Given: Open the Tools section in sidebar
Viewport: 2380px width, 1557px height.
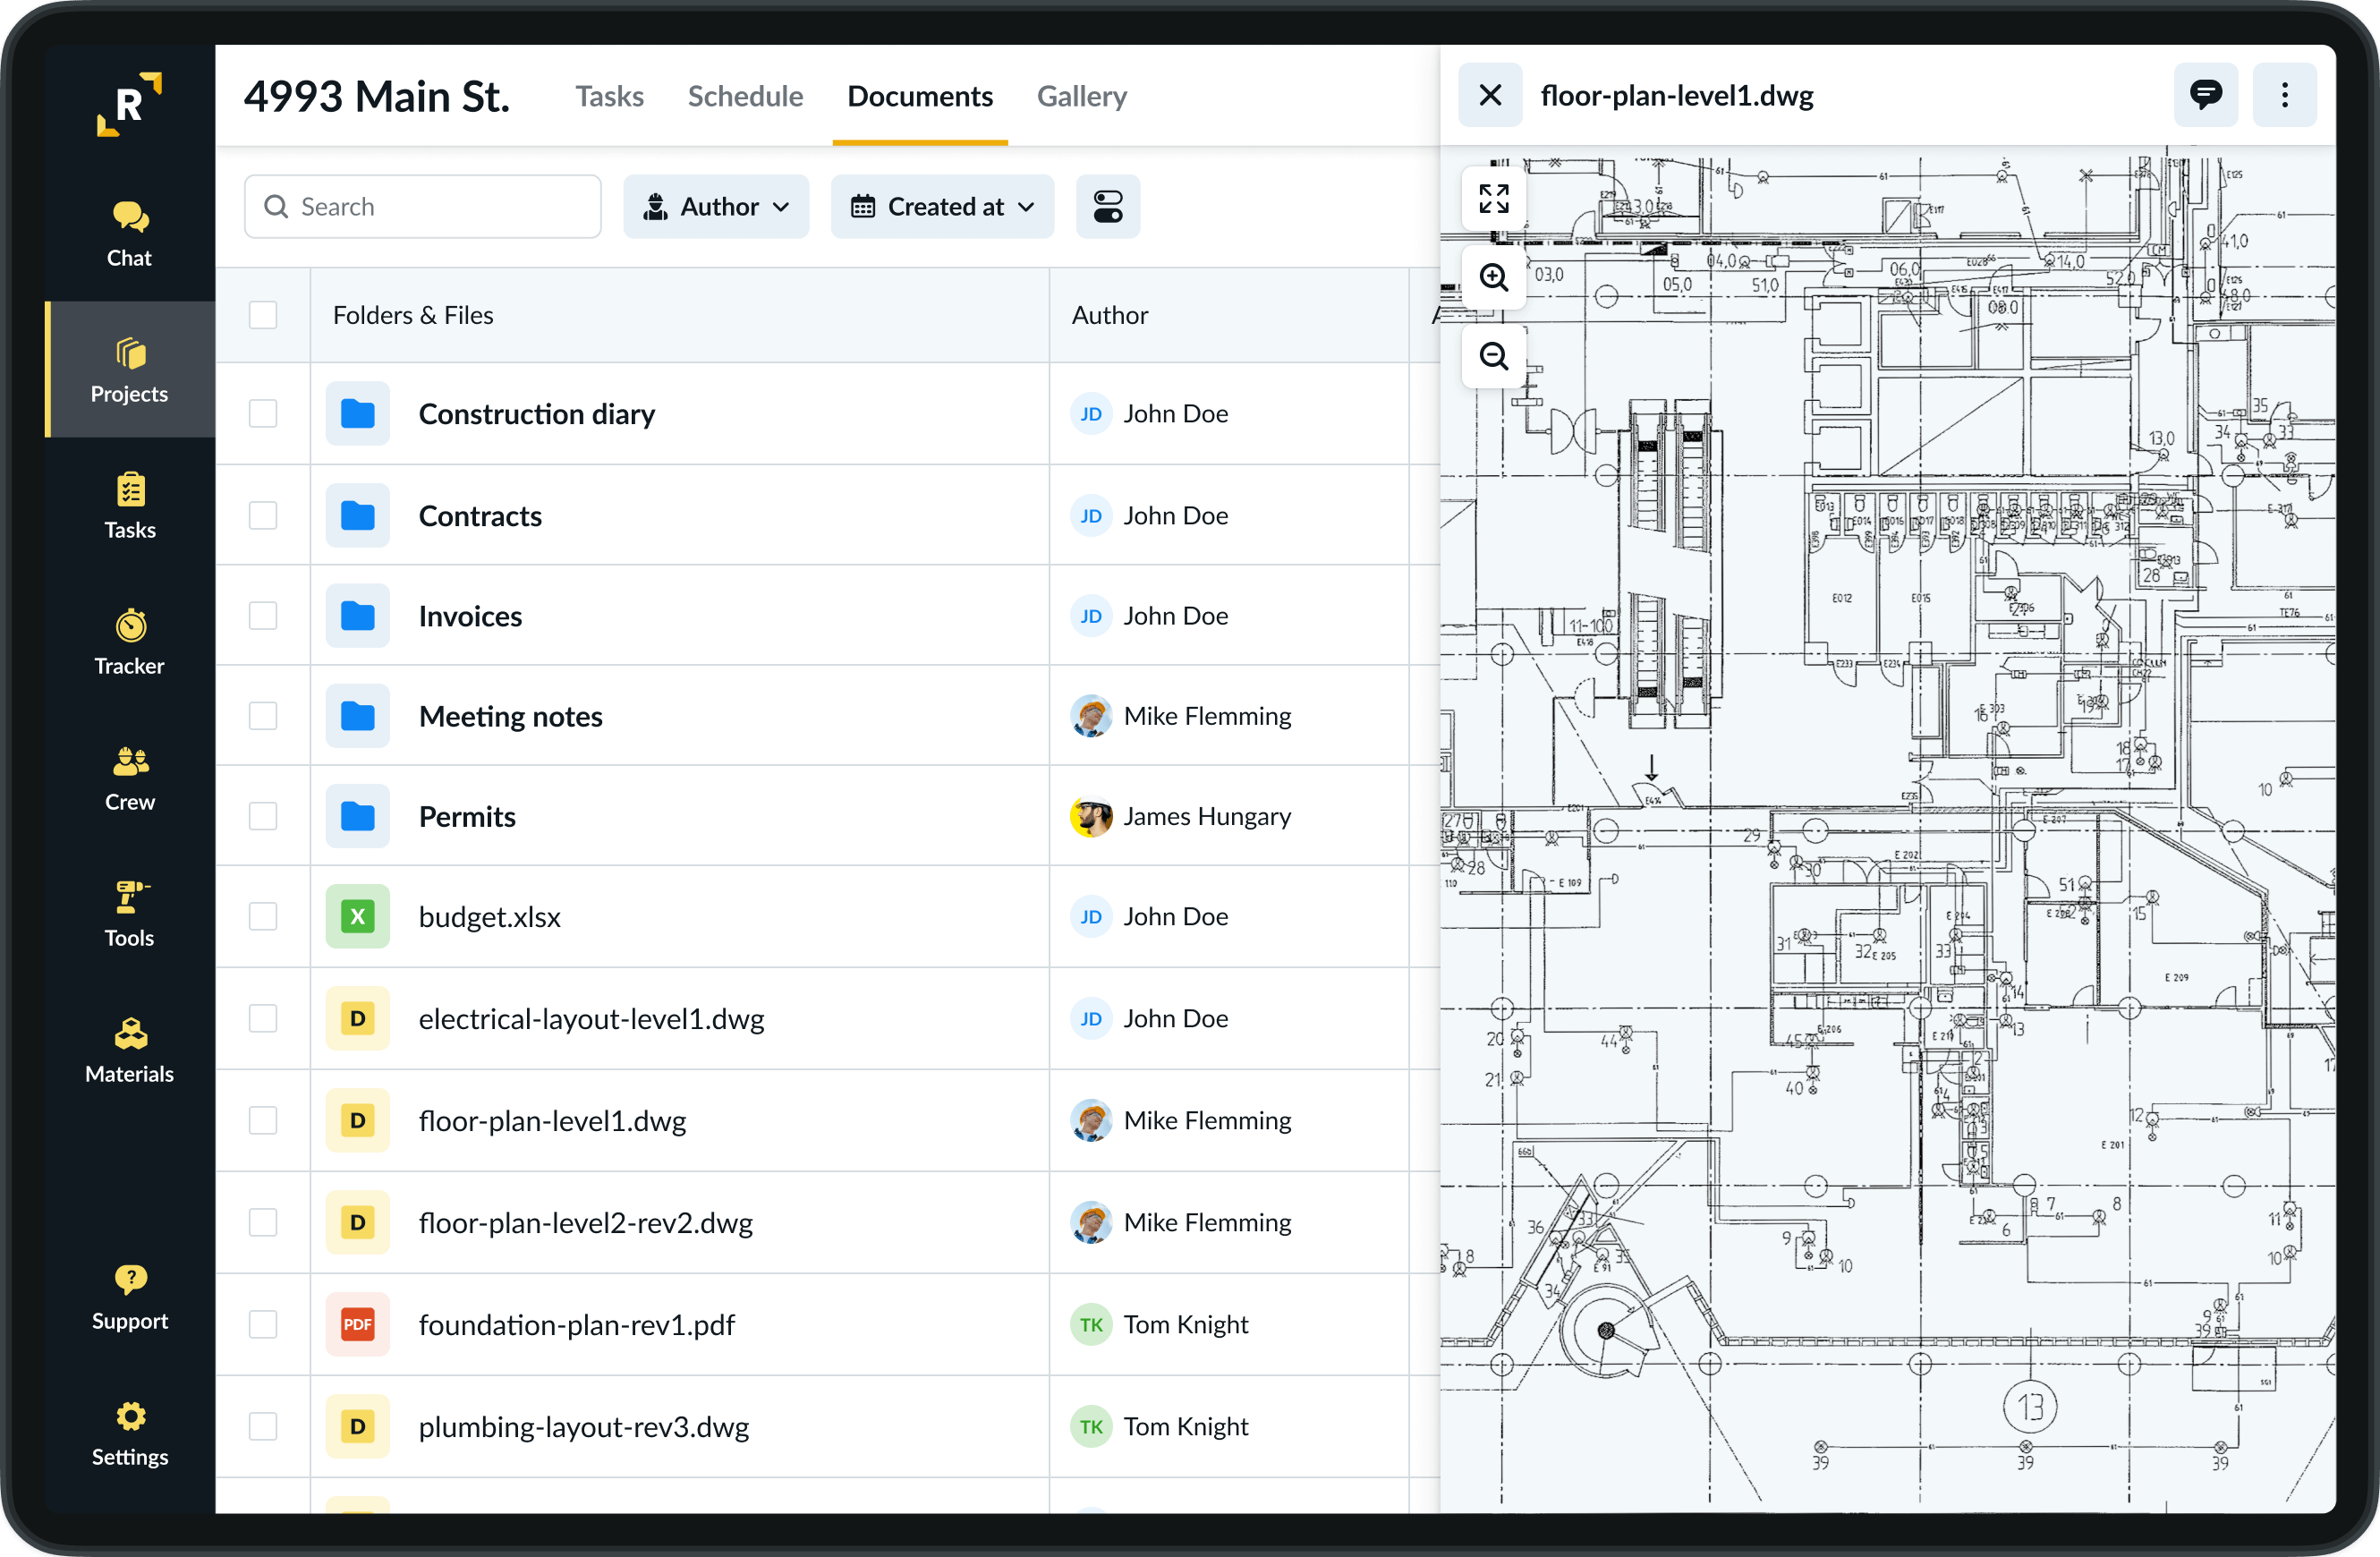Looking at the screenshot, I should (x=129, y=911).
